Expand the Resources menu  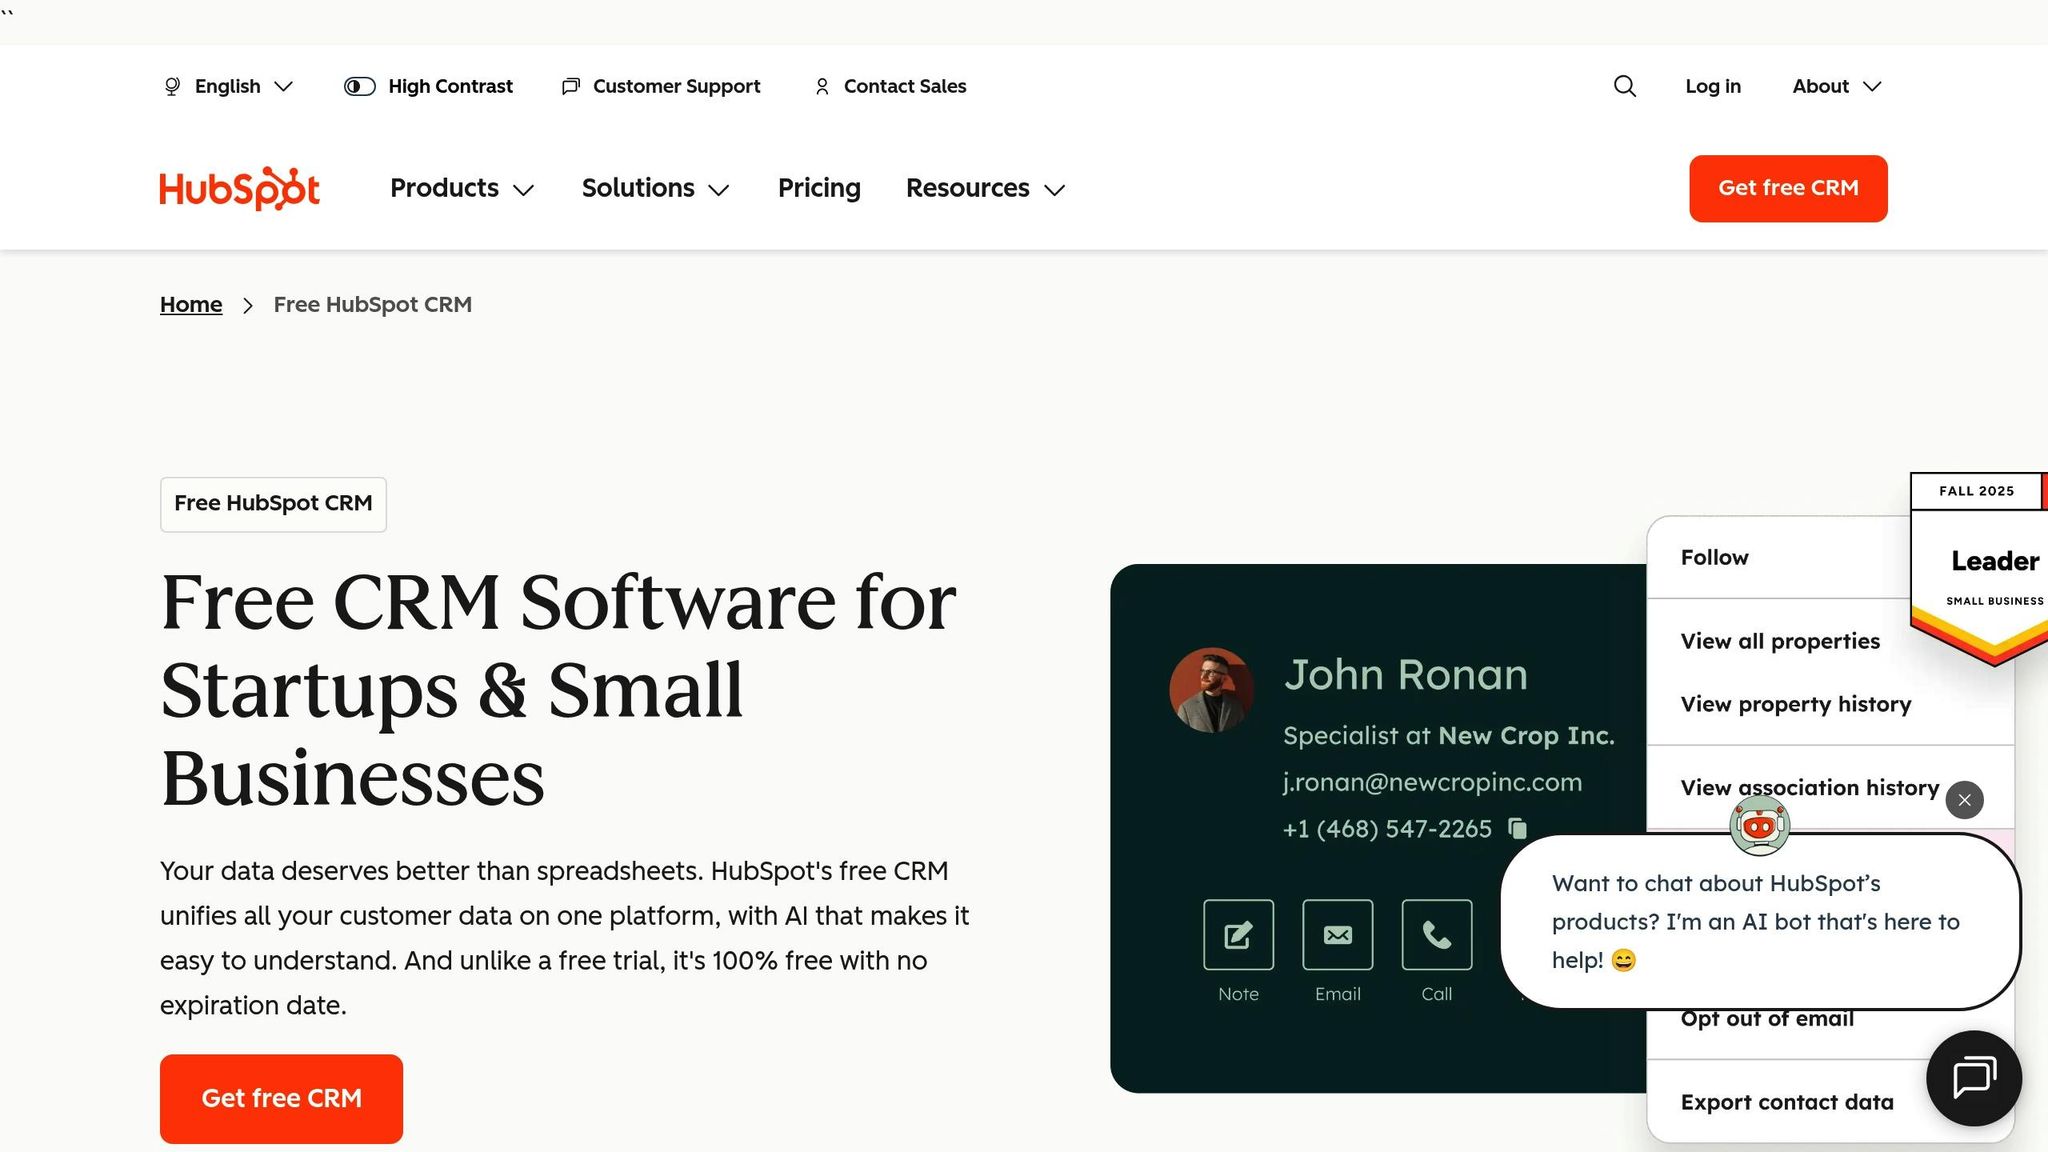[x=983, y=188]
